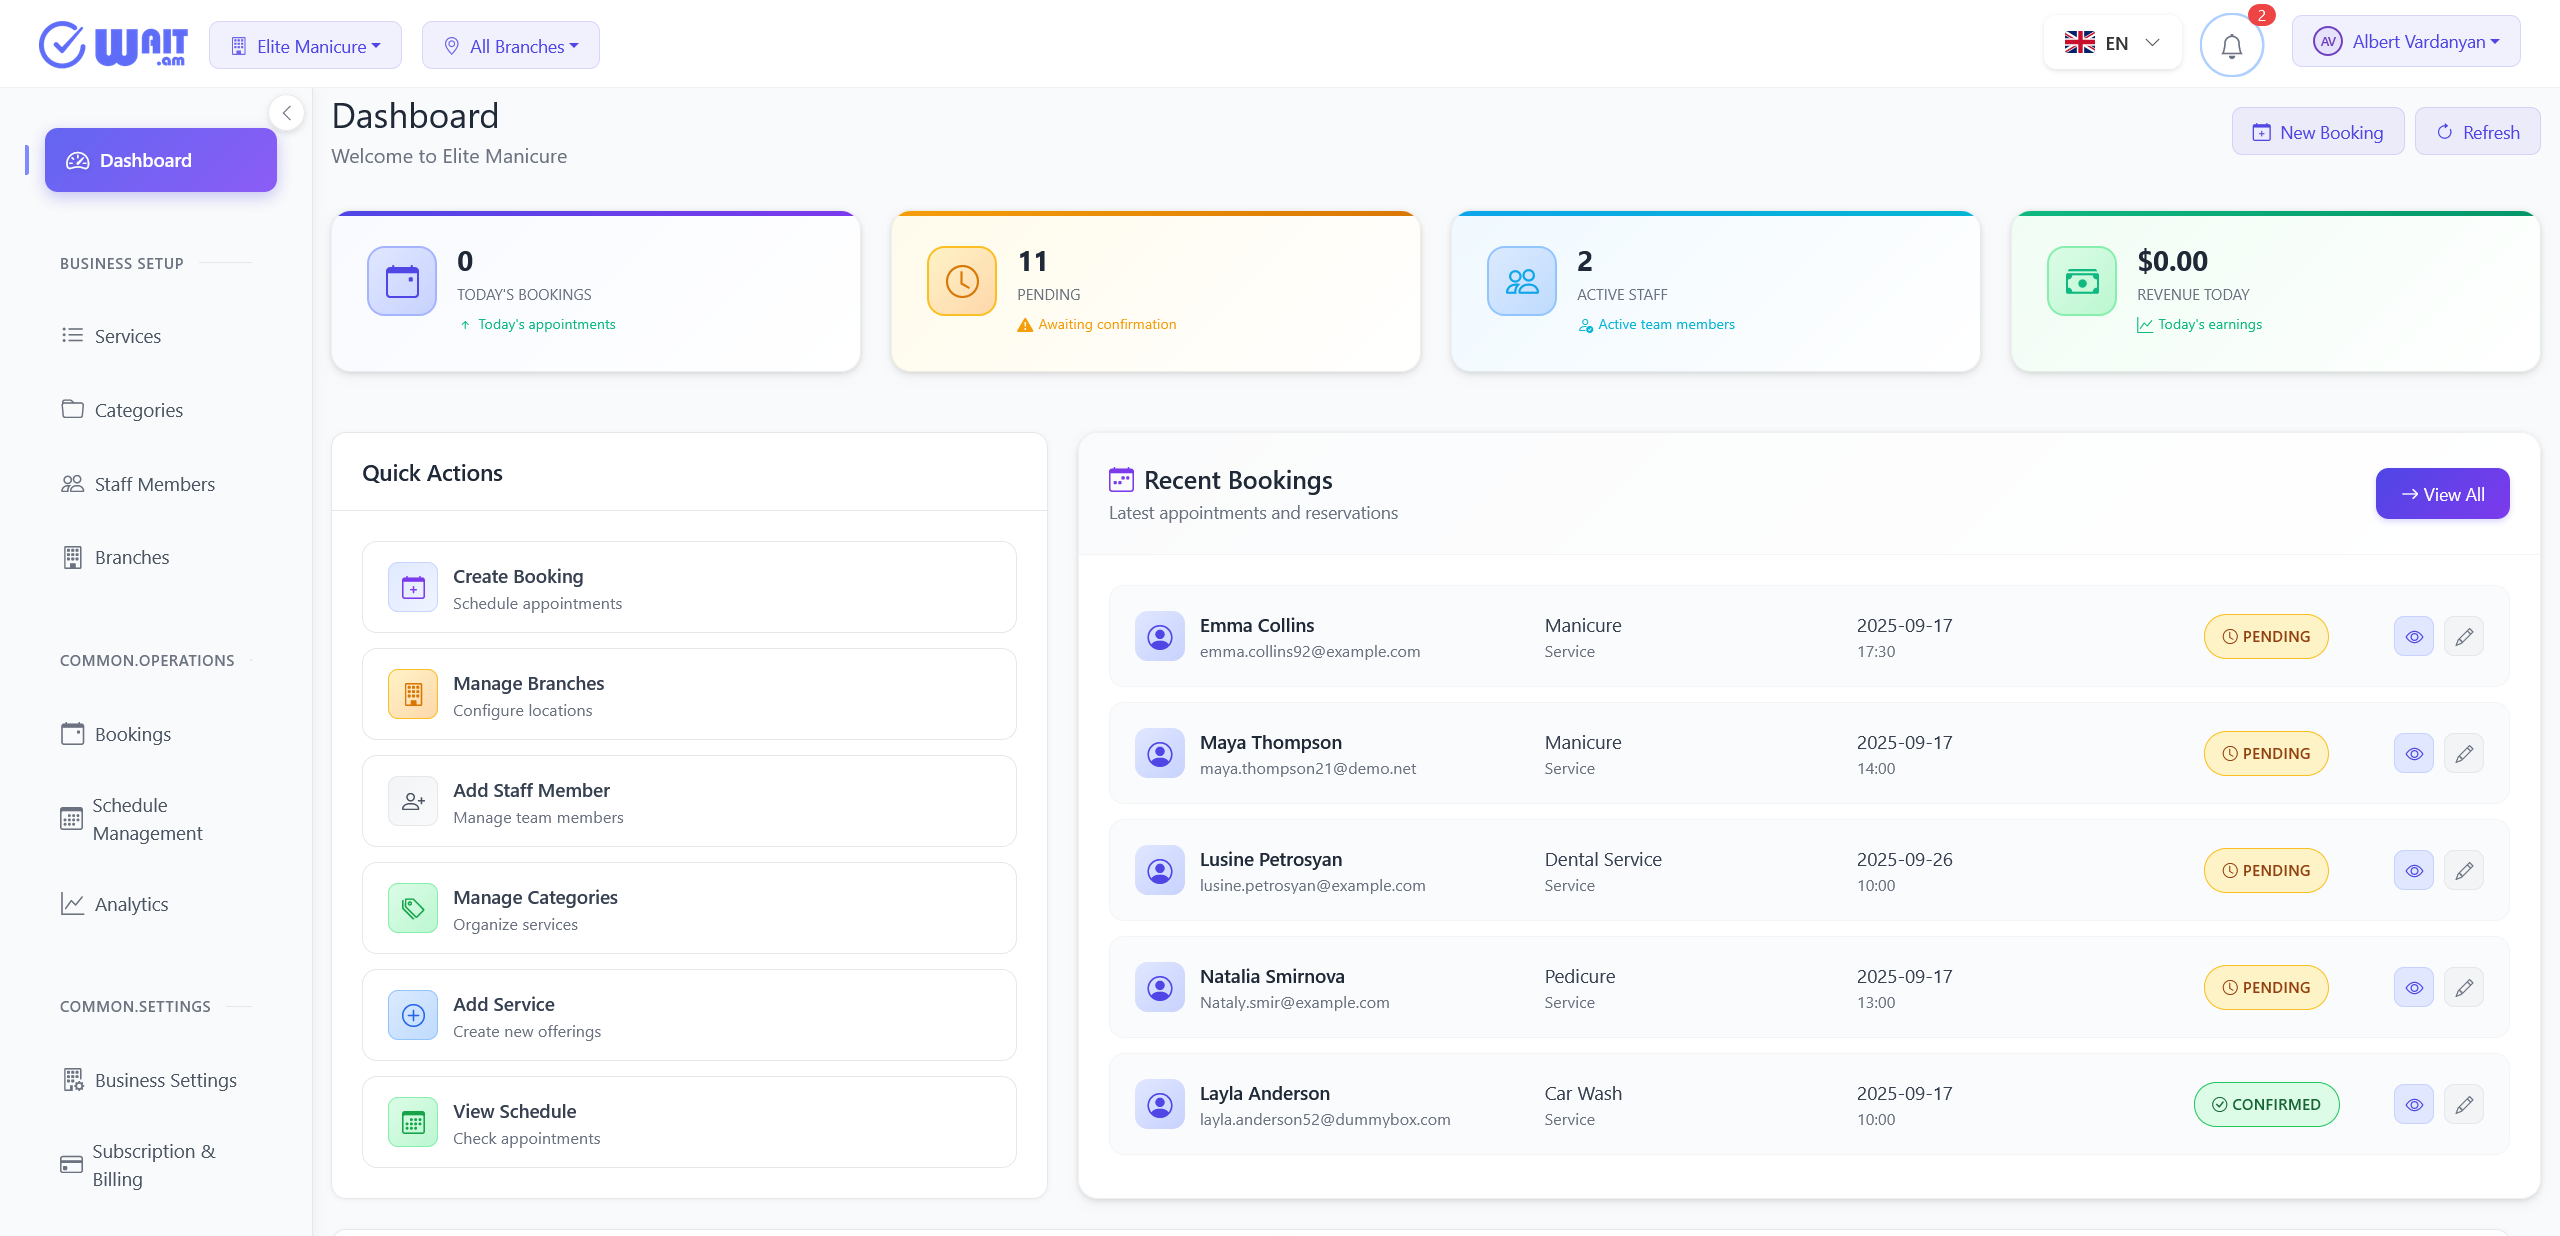Open Staff Members in the sidebar
Image resolution: width=2560 pixels, height=1236 pixels.
[x=154, y=484]
